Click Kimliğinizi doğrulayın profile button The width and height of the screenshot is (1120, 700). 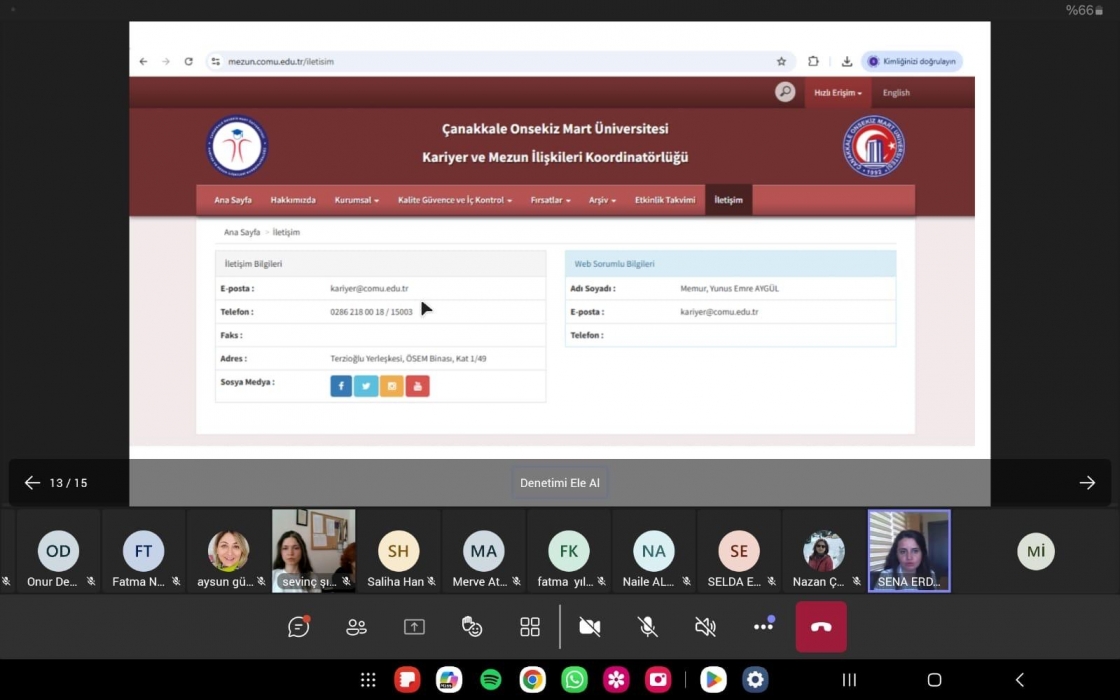[x=912, y=61]
